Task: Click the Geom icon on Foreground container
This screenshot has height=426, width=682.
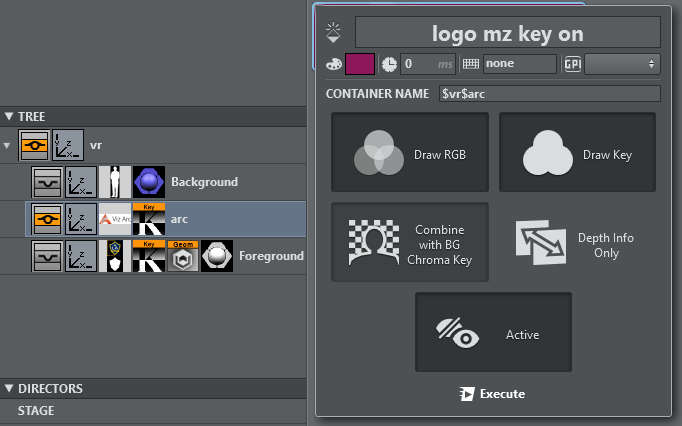Action: (183, 255)
